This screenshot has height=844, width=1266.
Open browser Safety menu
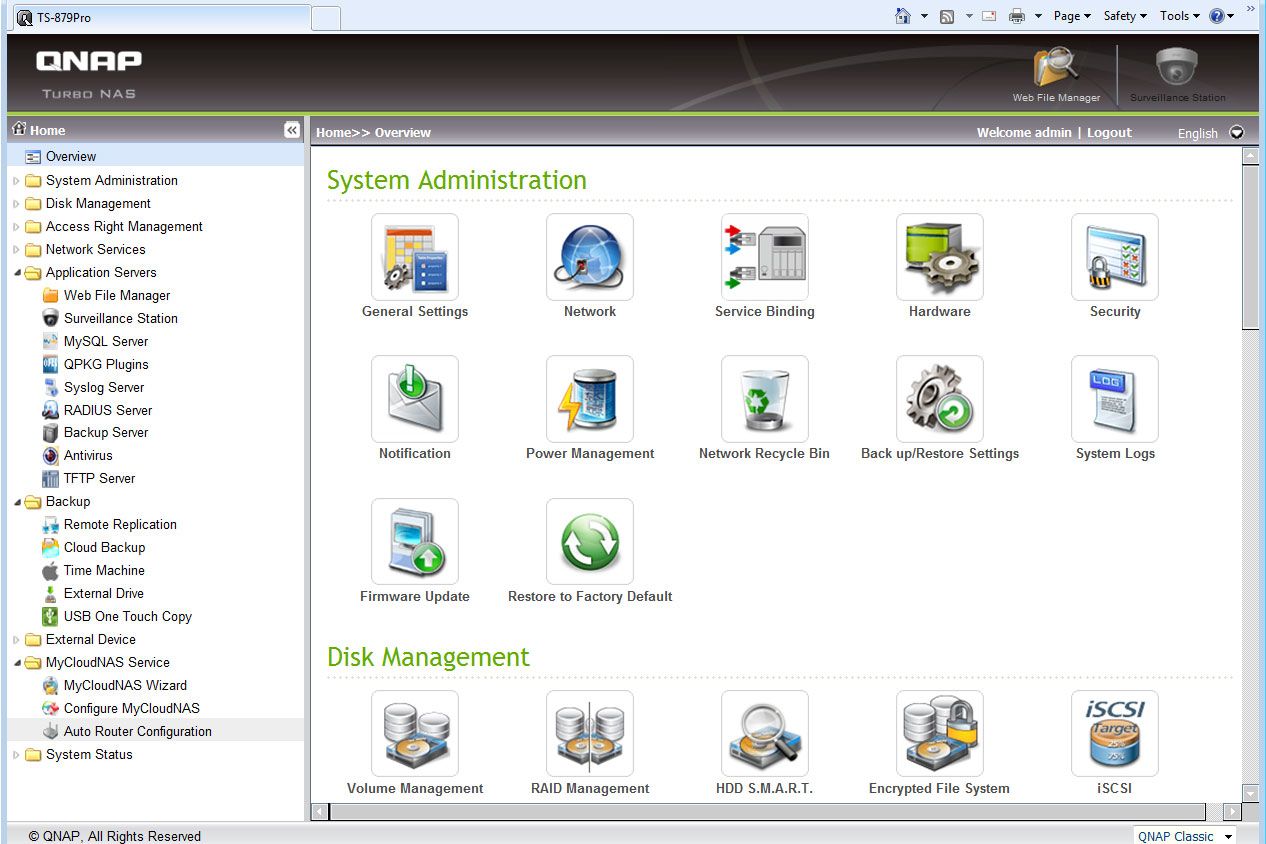[x=1125, y=16]
